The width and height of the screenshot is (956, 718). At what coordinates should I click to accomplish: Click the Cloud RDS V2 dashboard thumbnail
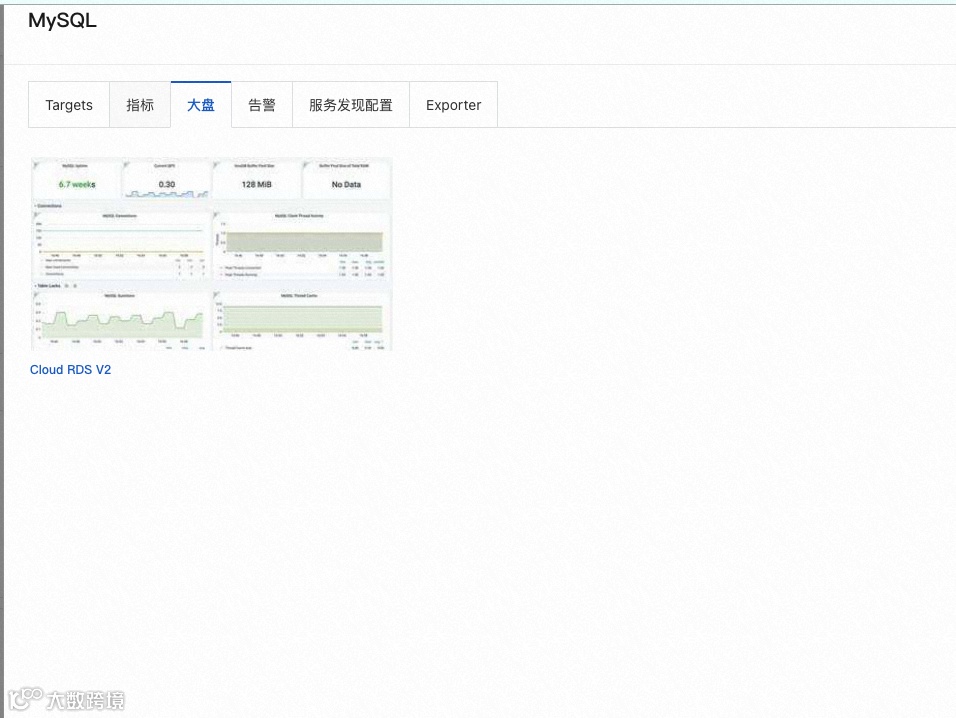click(212, 254)
